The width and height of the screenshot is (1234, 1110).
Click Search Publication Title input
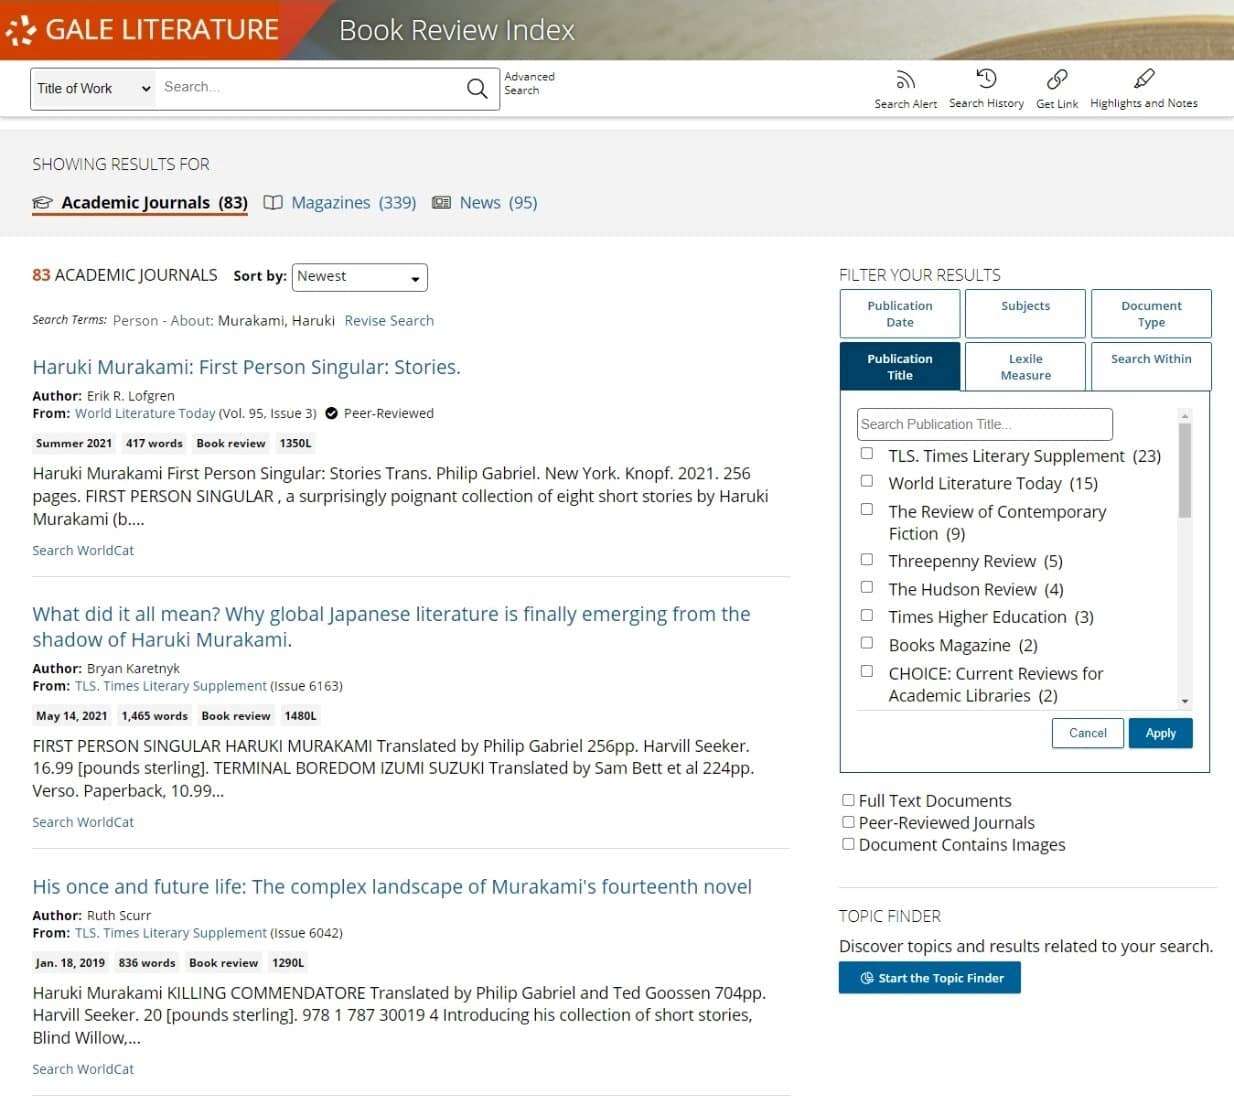tap(985, 424)
